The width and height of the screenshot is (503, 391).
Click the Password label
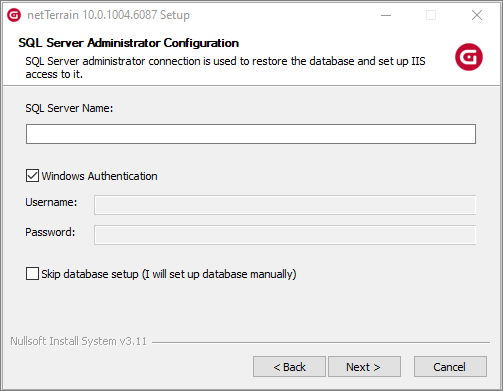coord(50,232)
